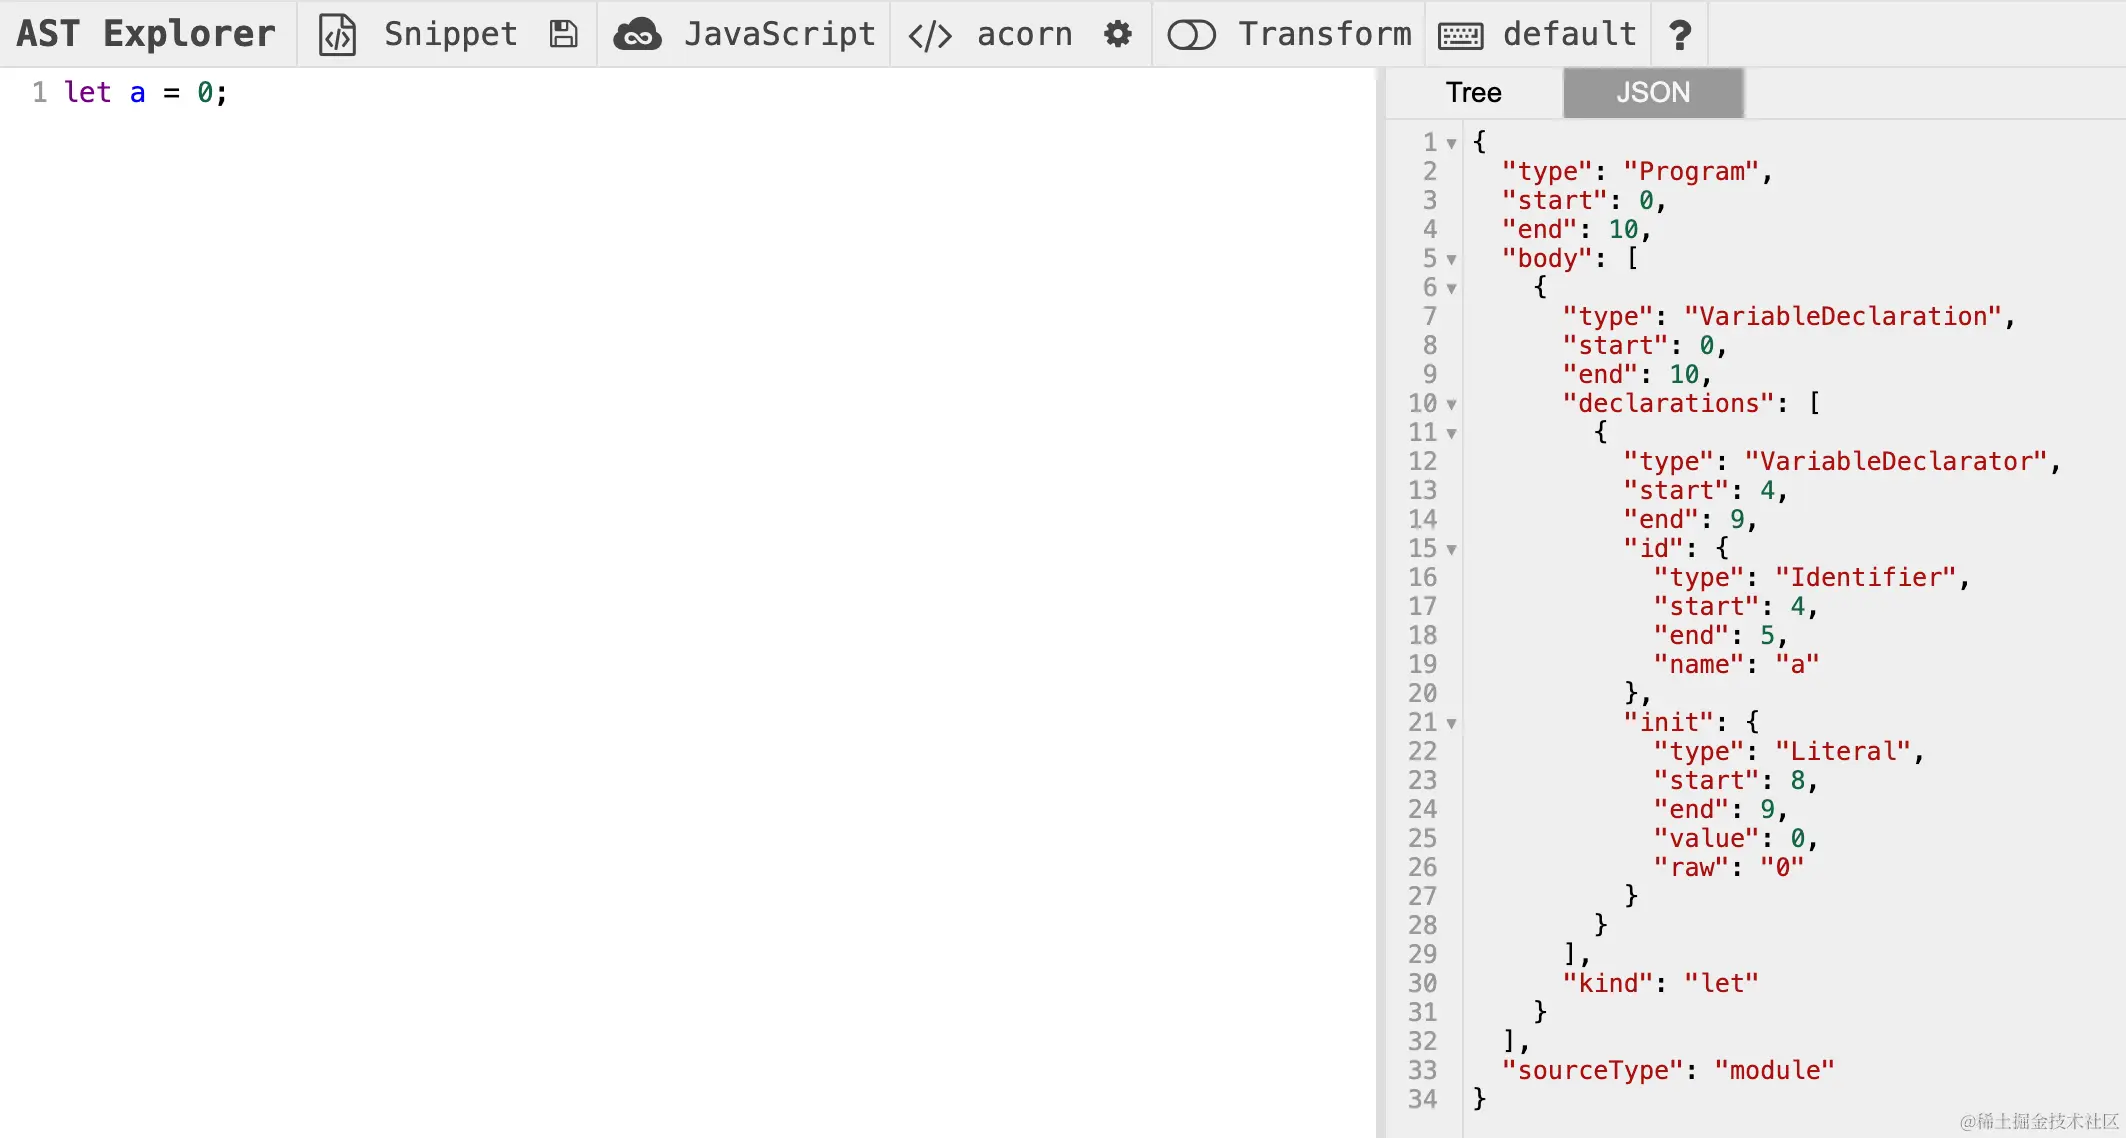Open the JavaScript language menu
Image resolution: width=2126 pixels, height=1138 pixels.
(779, 35)
